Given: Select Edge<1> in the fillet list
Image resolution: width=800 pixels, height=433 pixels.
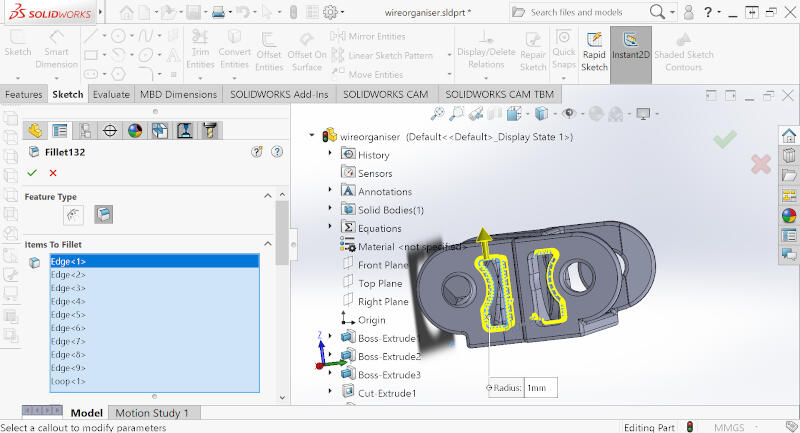Looking at the screenshot, I should point(154,261).
